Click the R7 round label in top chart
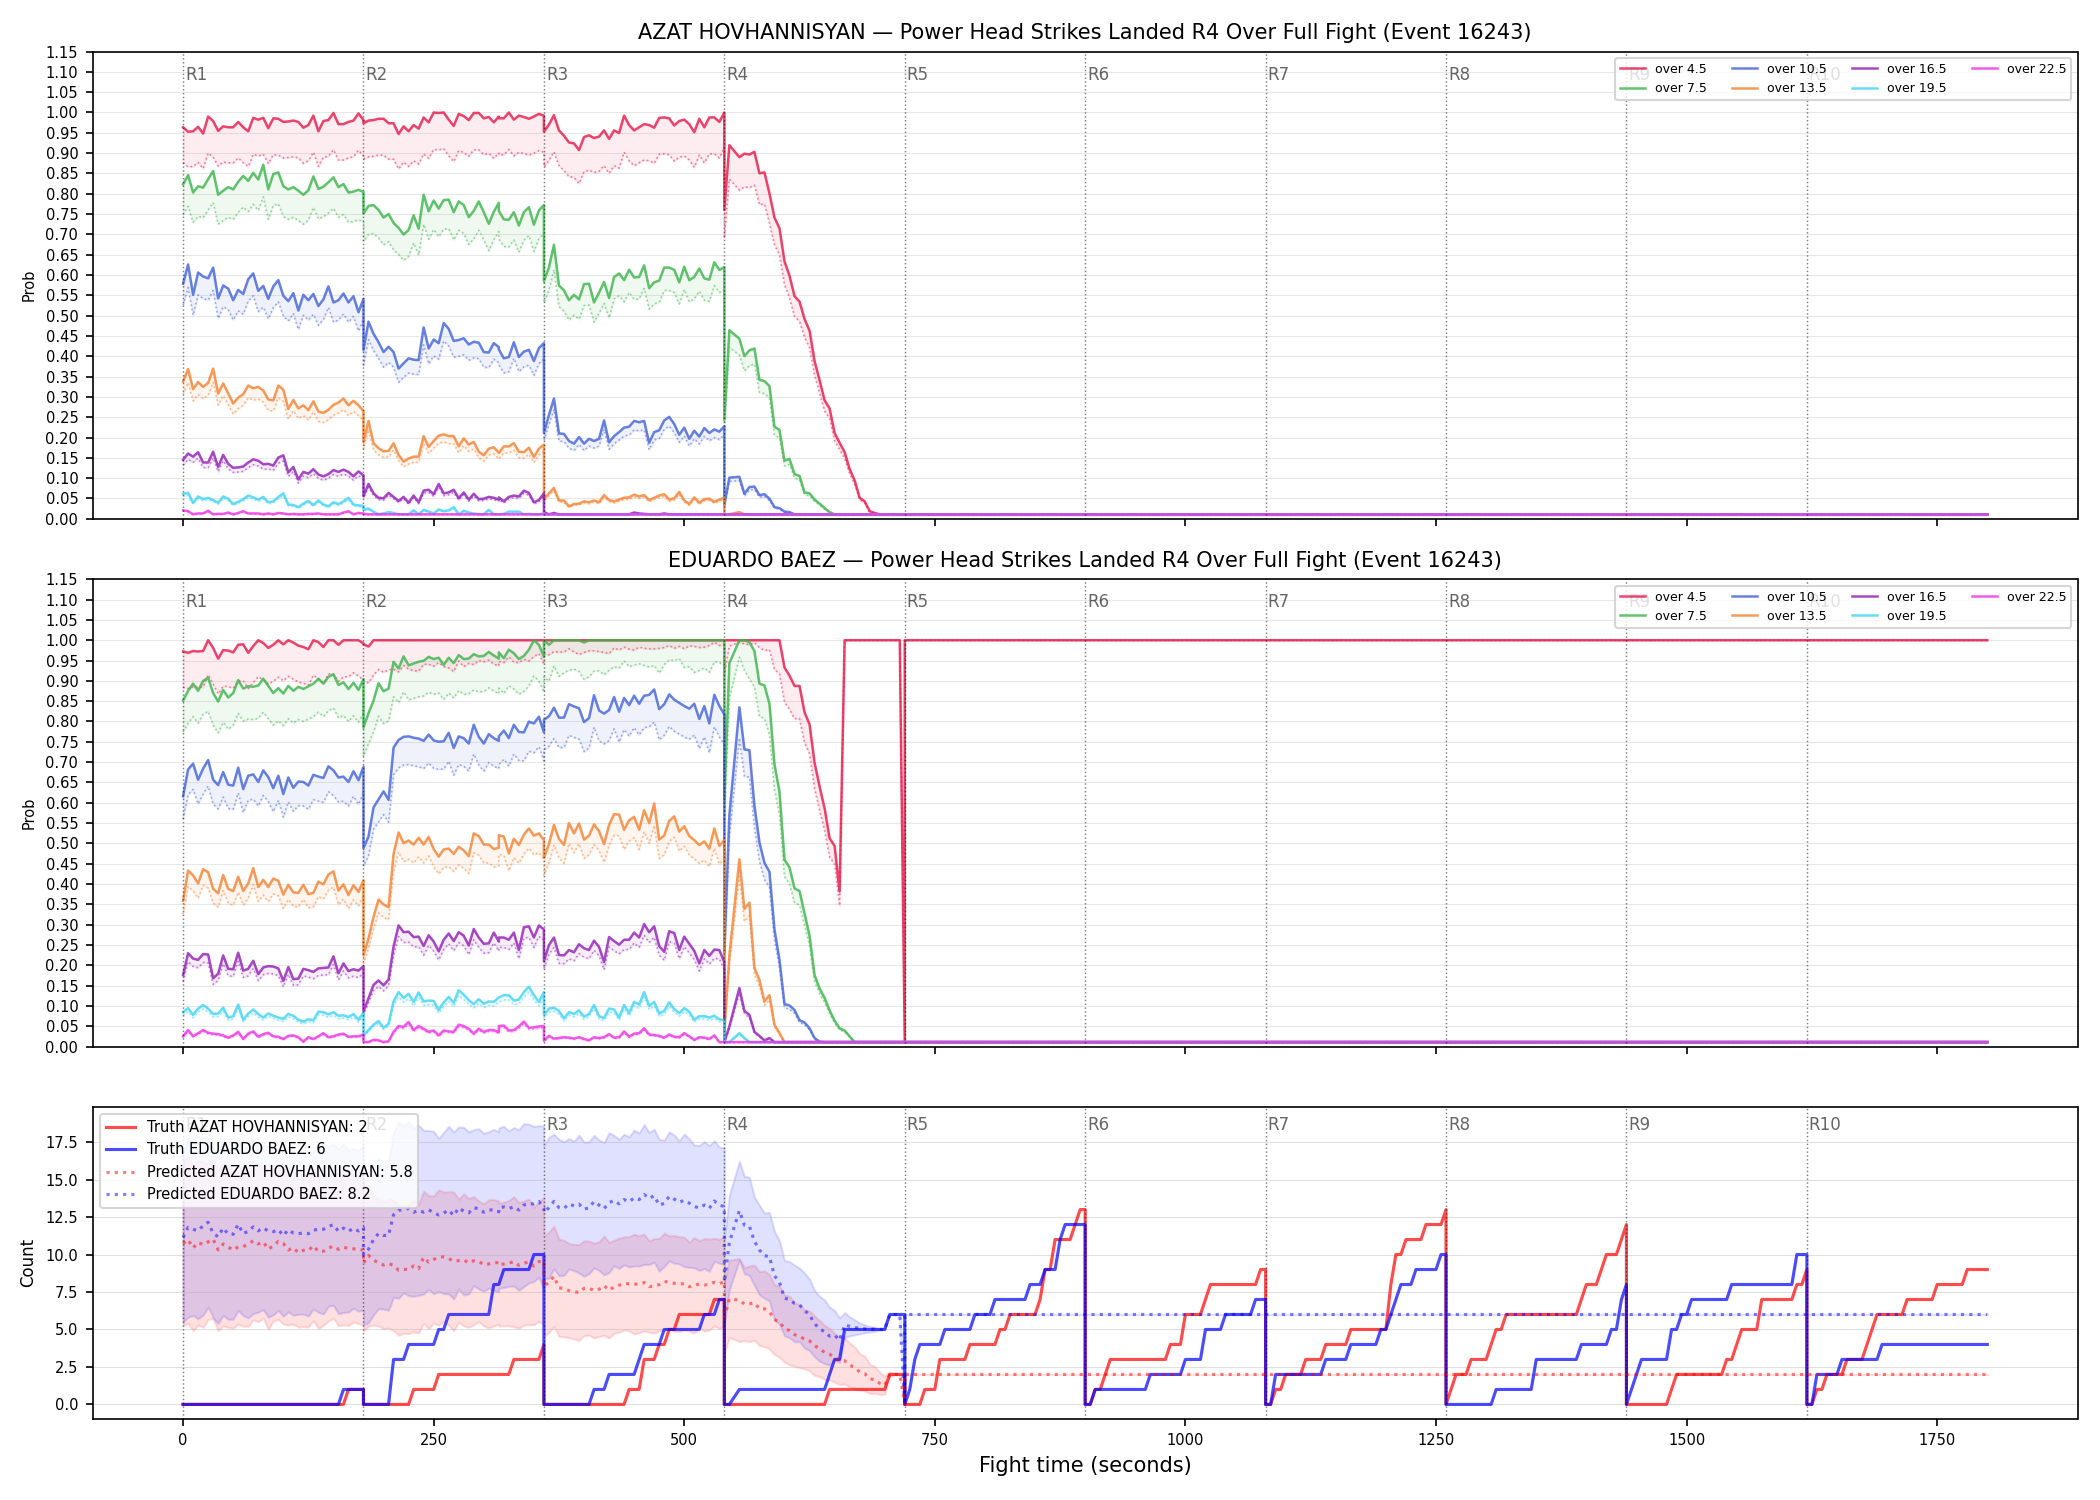The image size is (2100, 1500). click(1278, 74)
